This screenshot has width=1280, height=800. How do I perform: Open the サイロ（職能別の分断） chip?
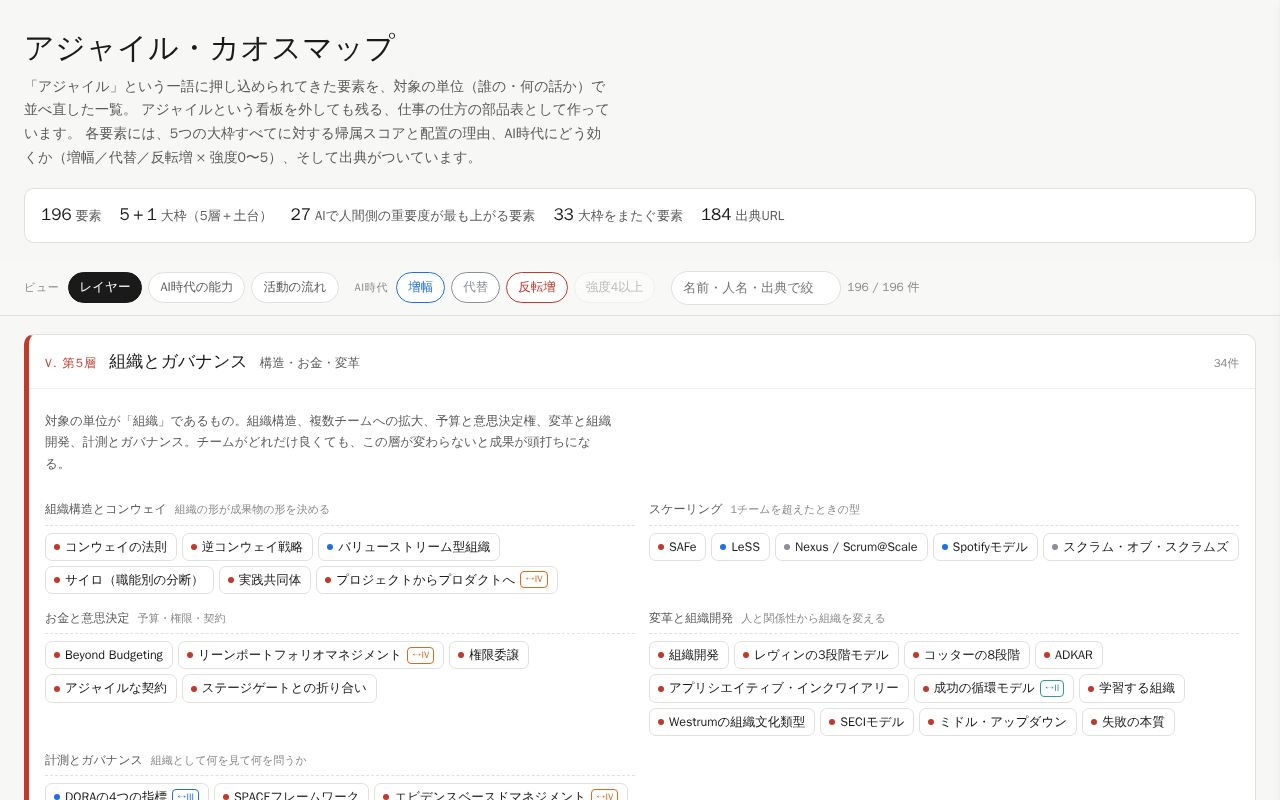point(129,580)
